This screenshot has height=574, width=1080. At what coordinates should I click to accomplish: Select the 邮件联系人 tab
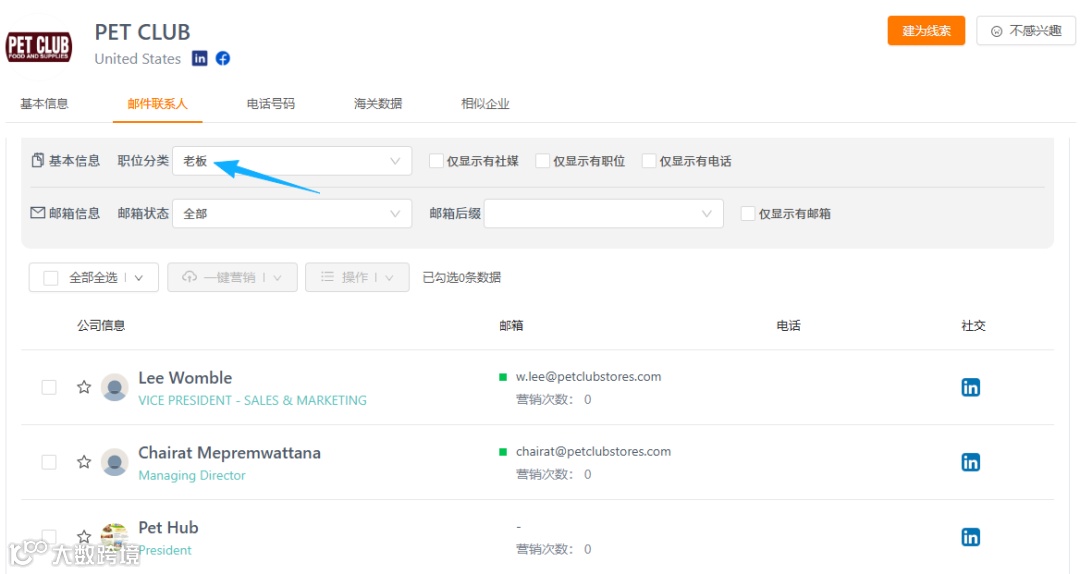[157, 103]
